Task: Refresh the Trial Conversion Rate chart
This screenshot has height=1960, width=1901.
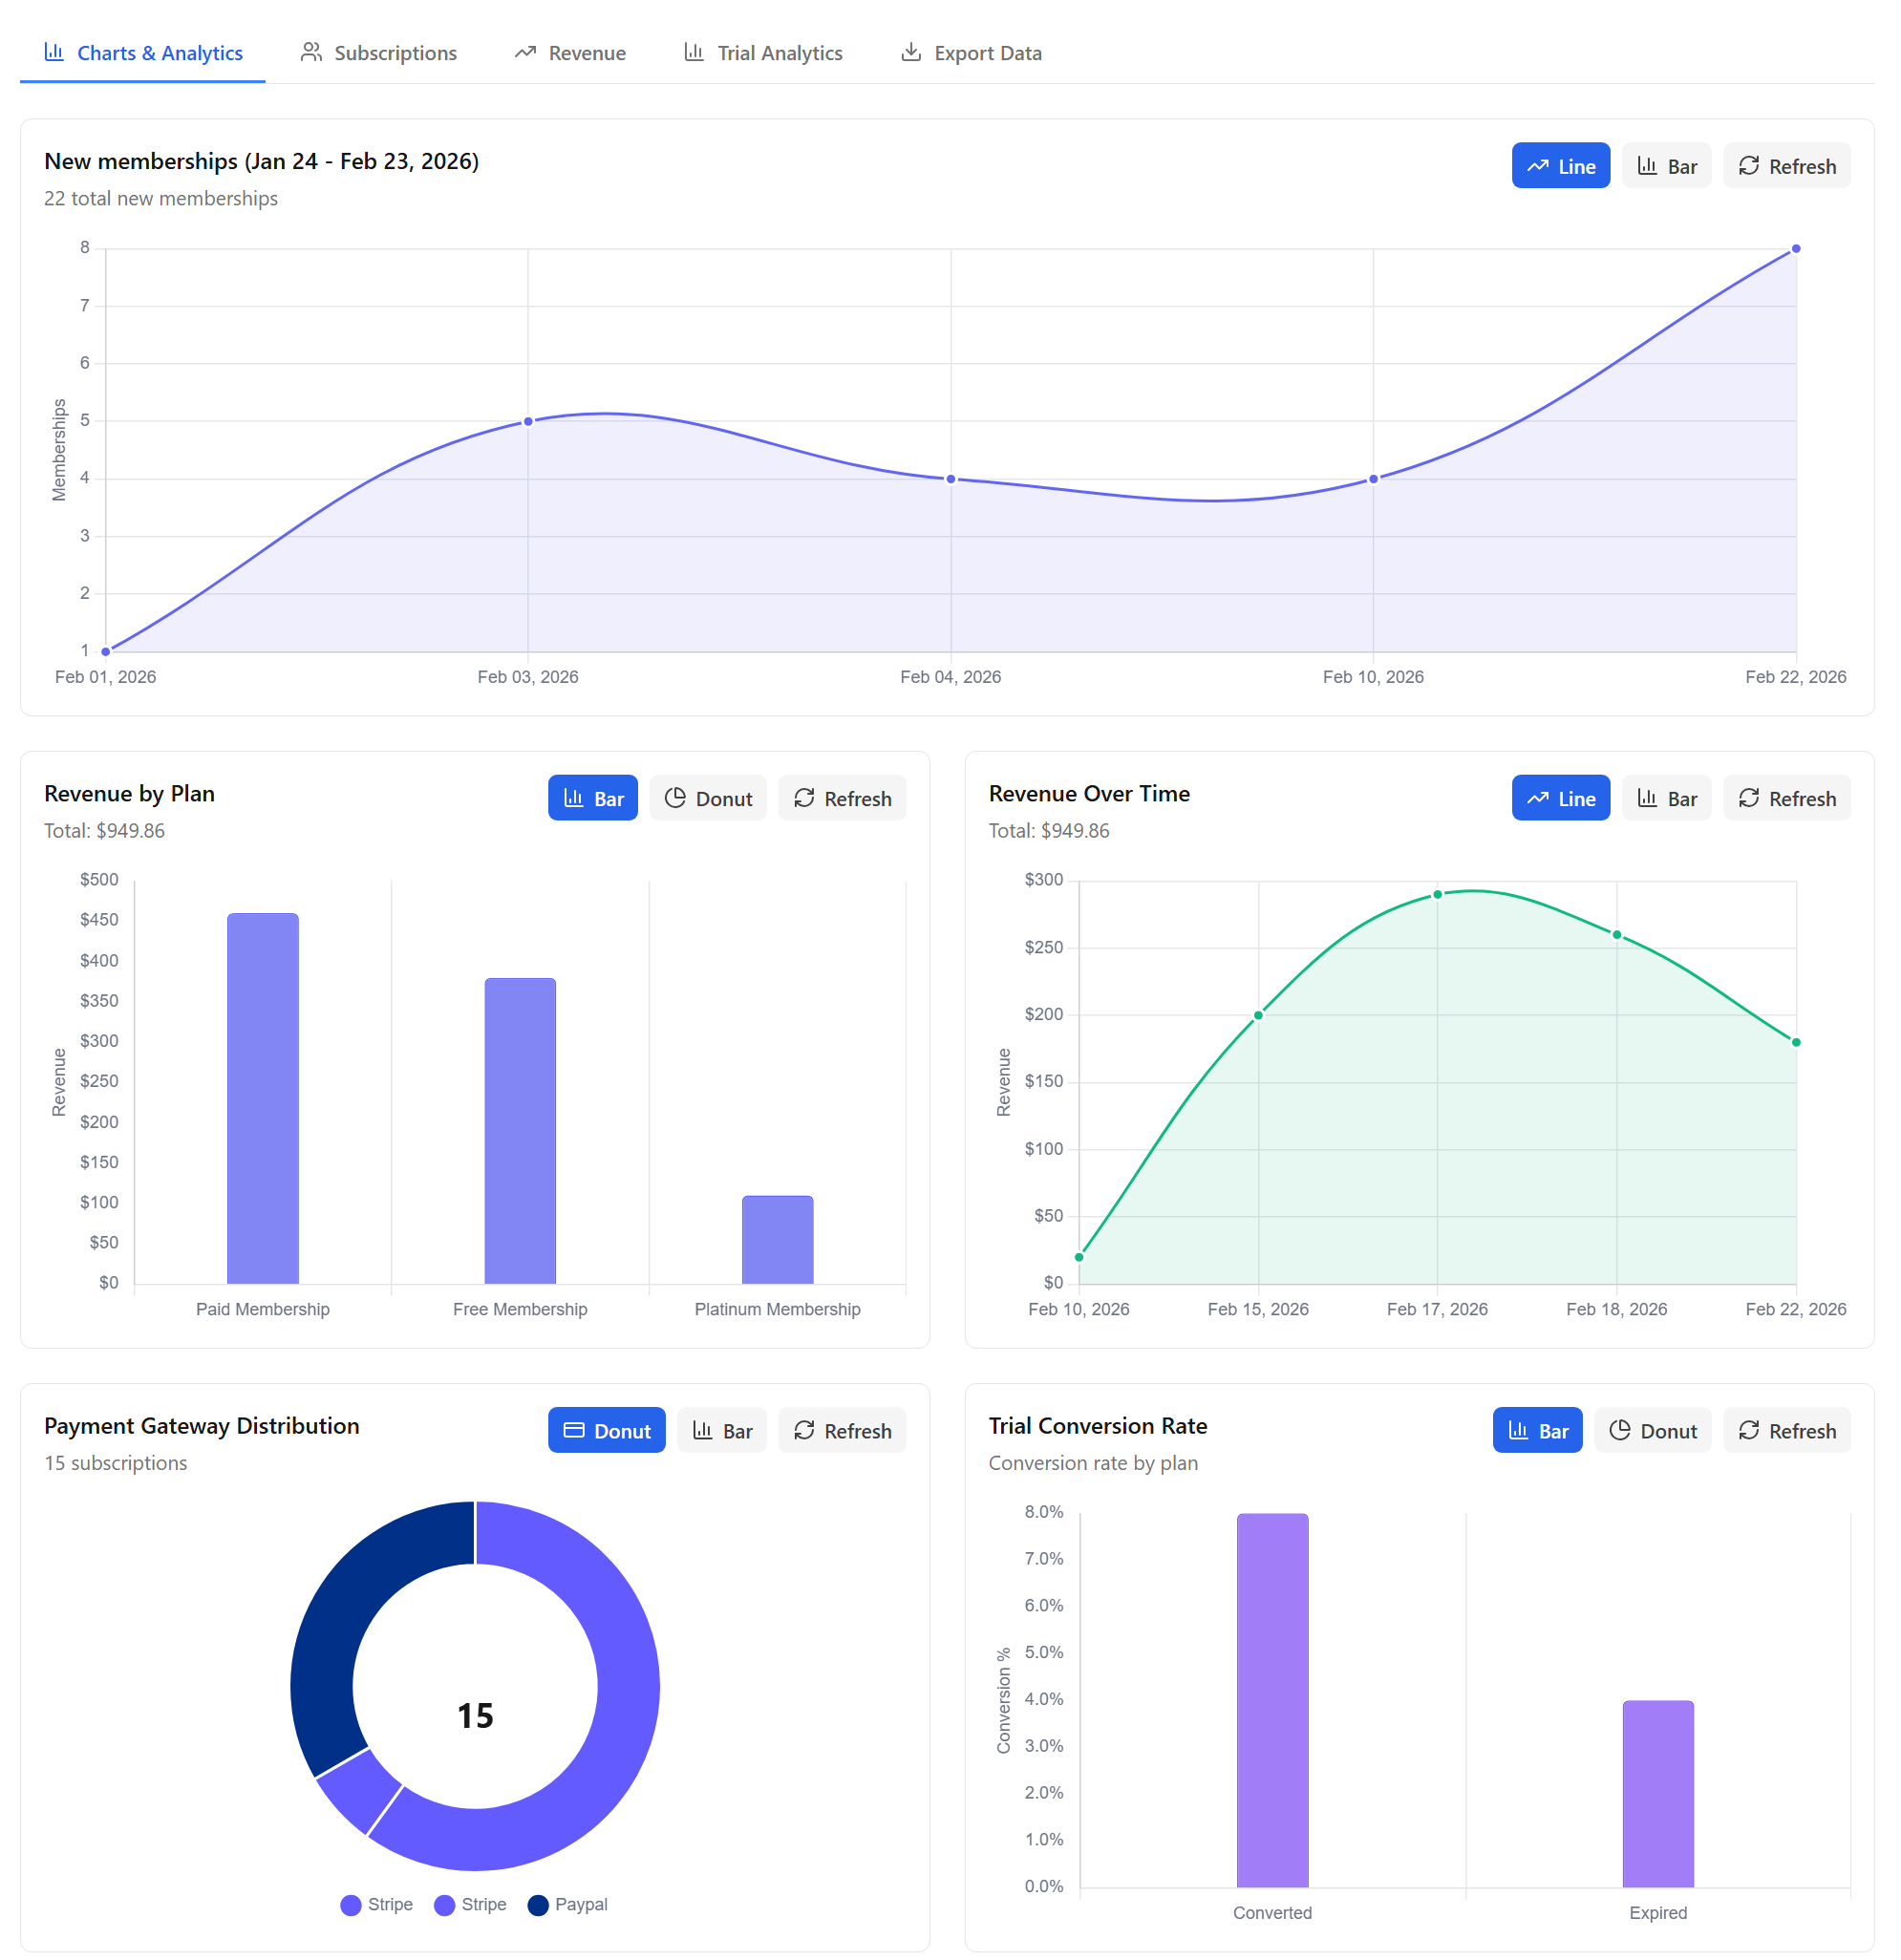Action: click(1787, 1430)
